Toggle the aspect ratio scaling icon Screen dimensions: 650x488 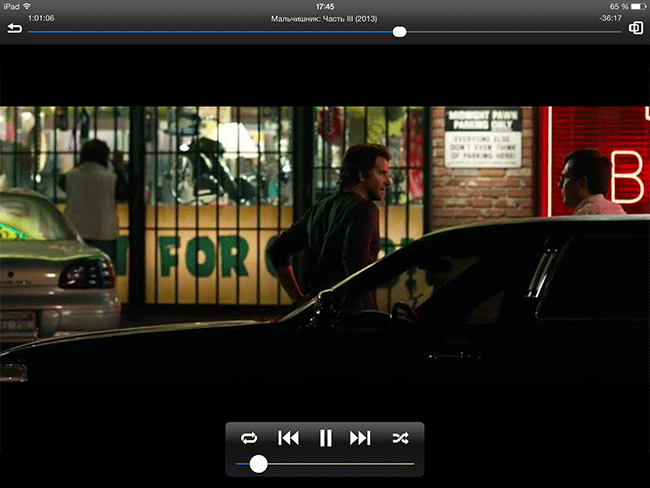coord(635,28)
